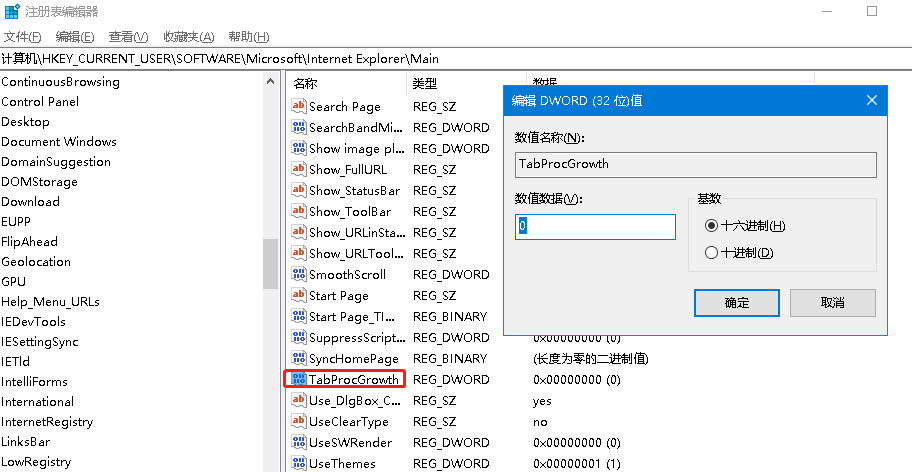Click the string icon next to UseClearType
912x472 pixels.
[x=298, y=421]
